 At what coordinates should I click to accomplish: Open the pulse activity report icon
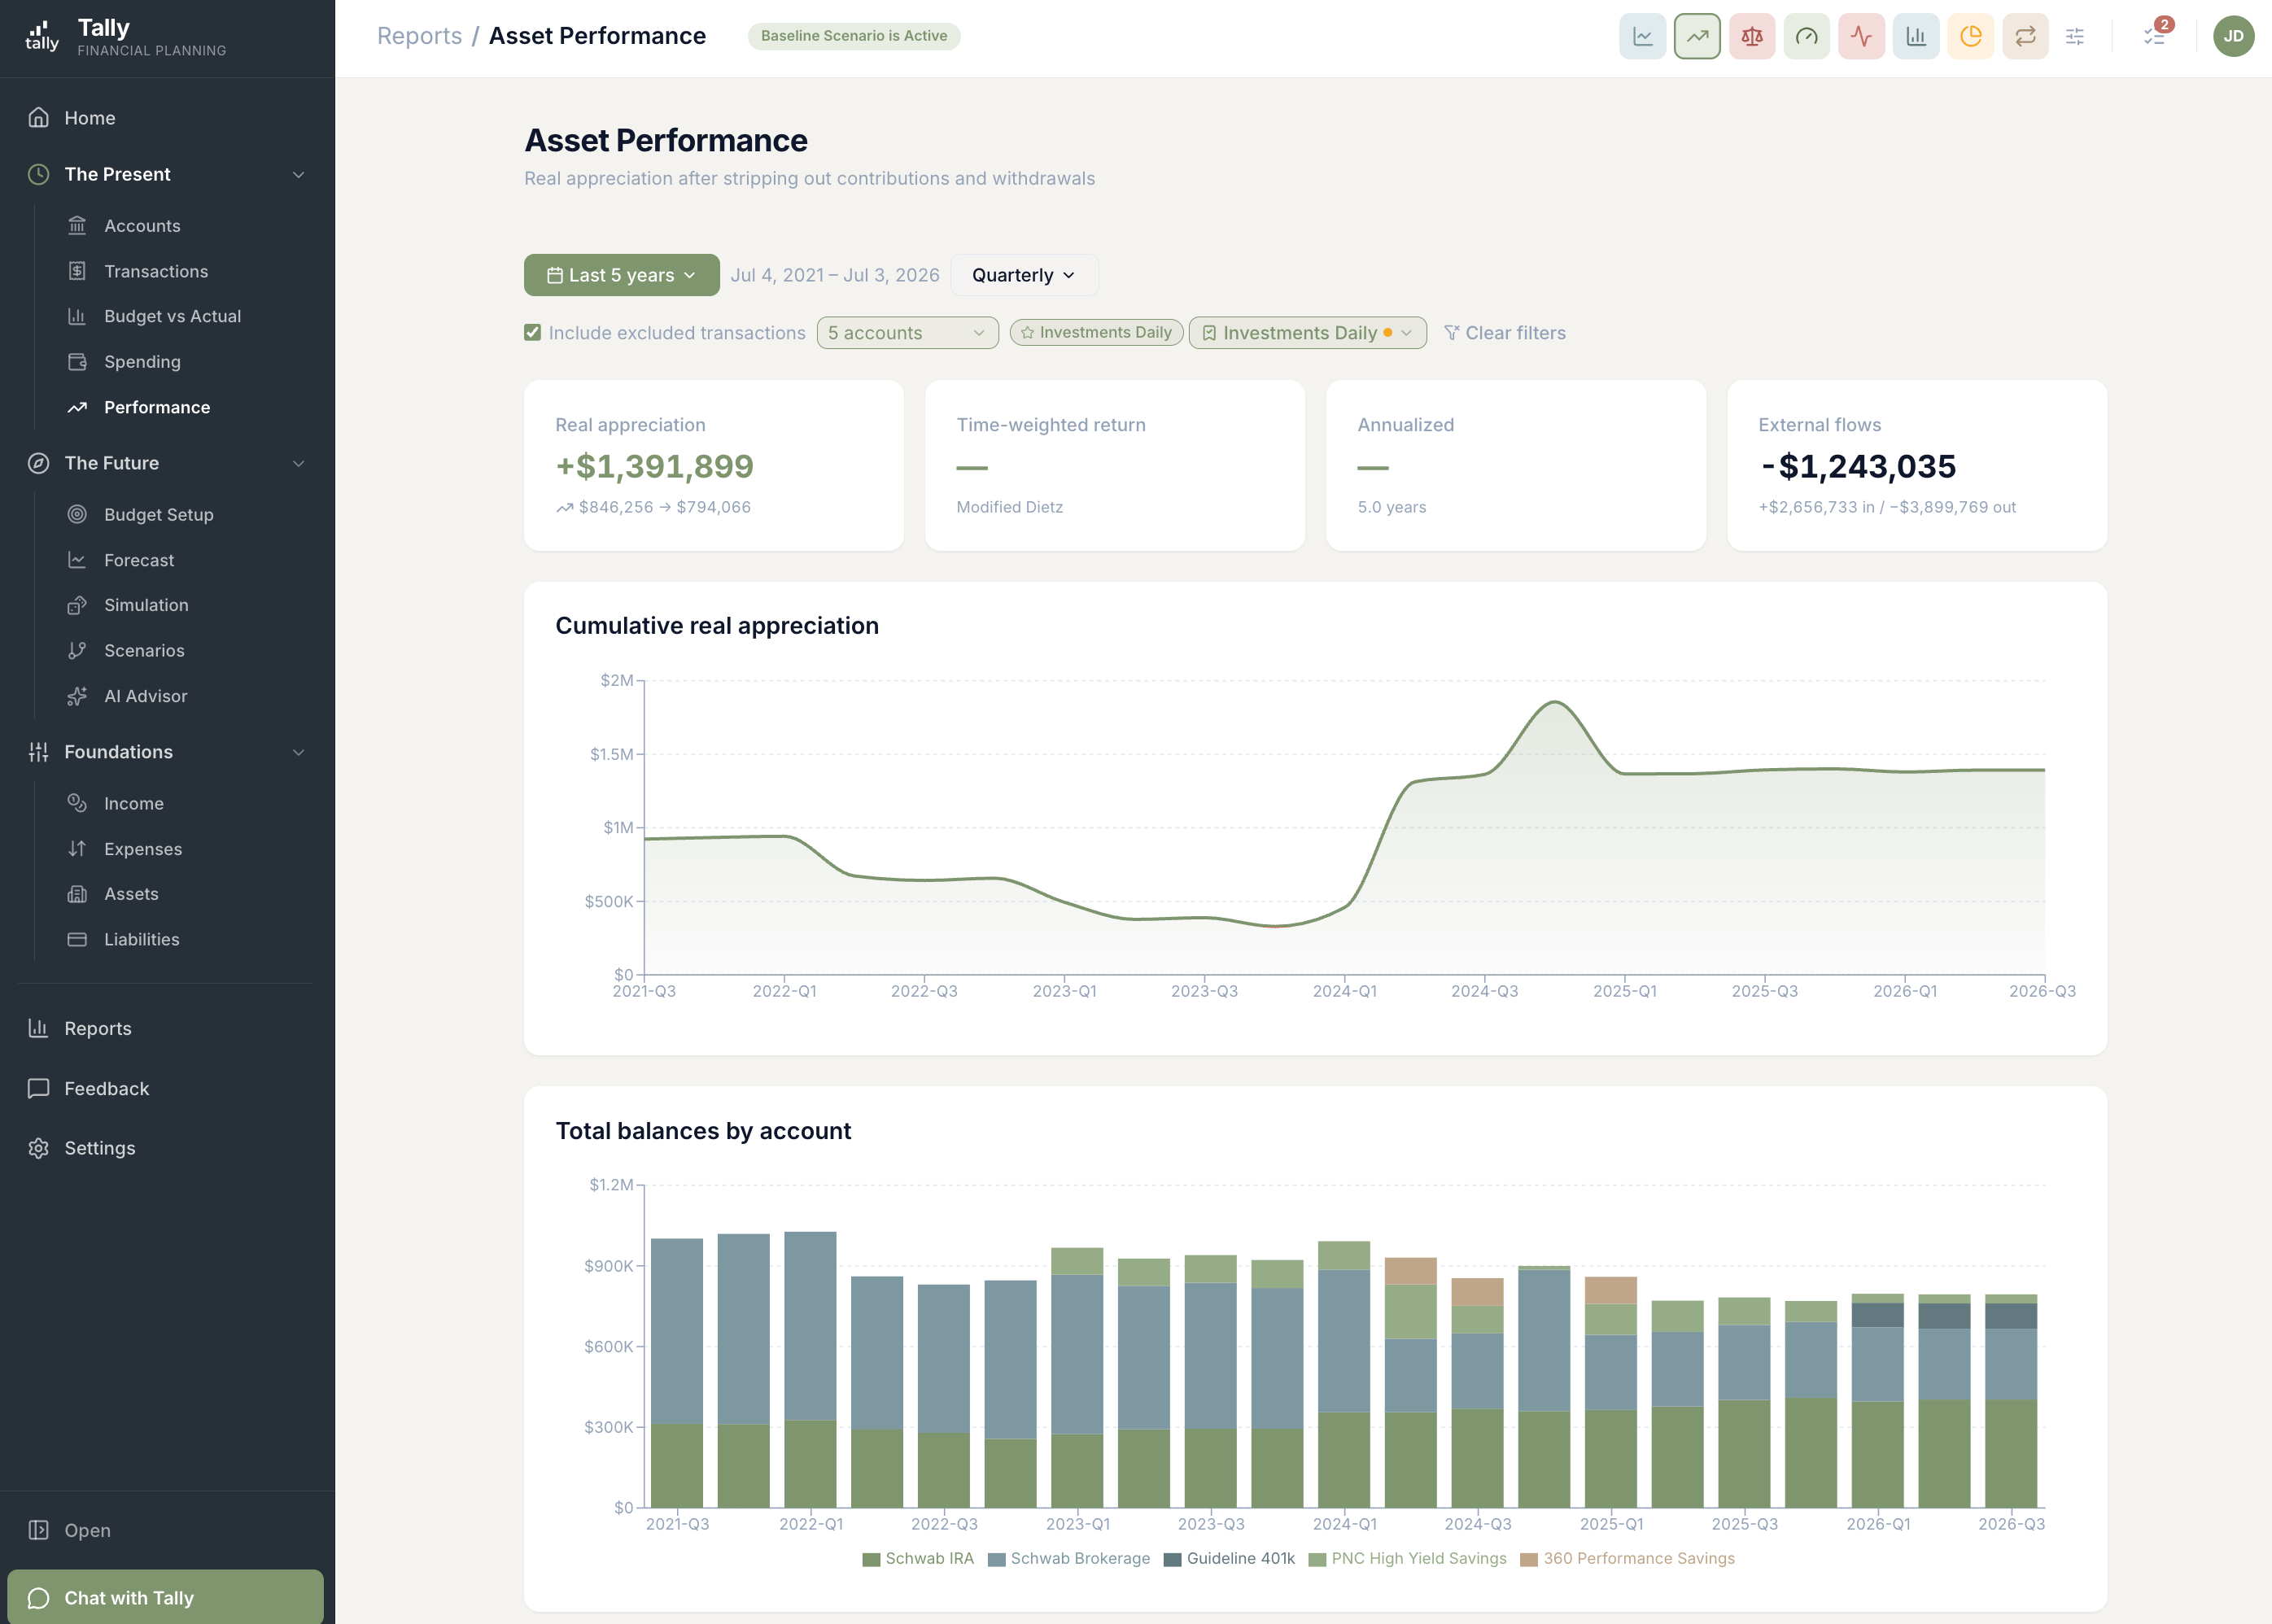(1861, 36)
